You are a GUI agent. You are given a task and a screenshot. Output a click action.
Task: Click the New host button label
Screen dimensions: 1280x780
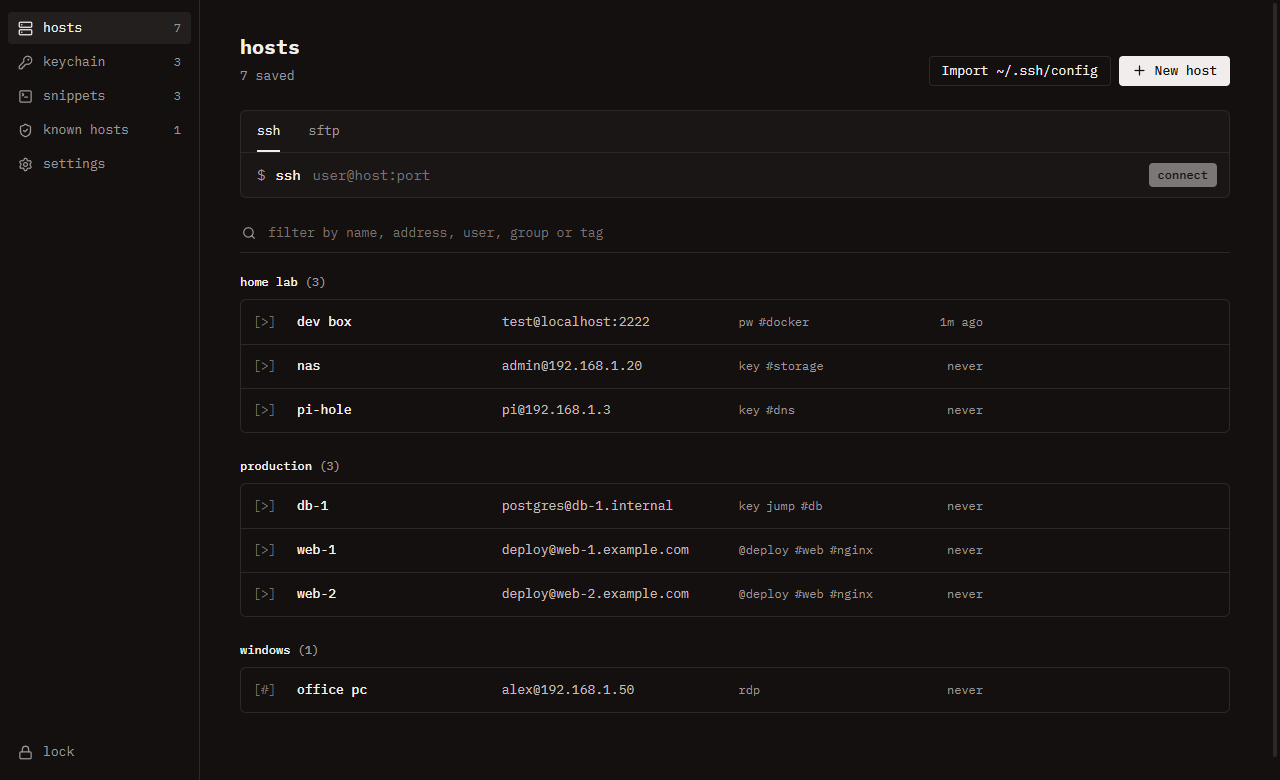click(x=1185, y=71)
